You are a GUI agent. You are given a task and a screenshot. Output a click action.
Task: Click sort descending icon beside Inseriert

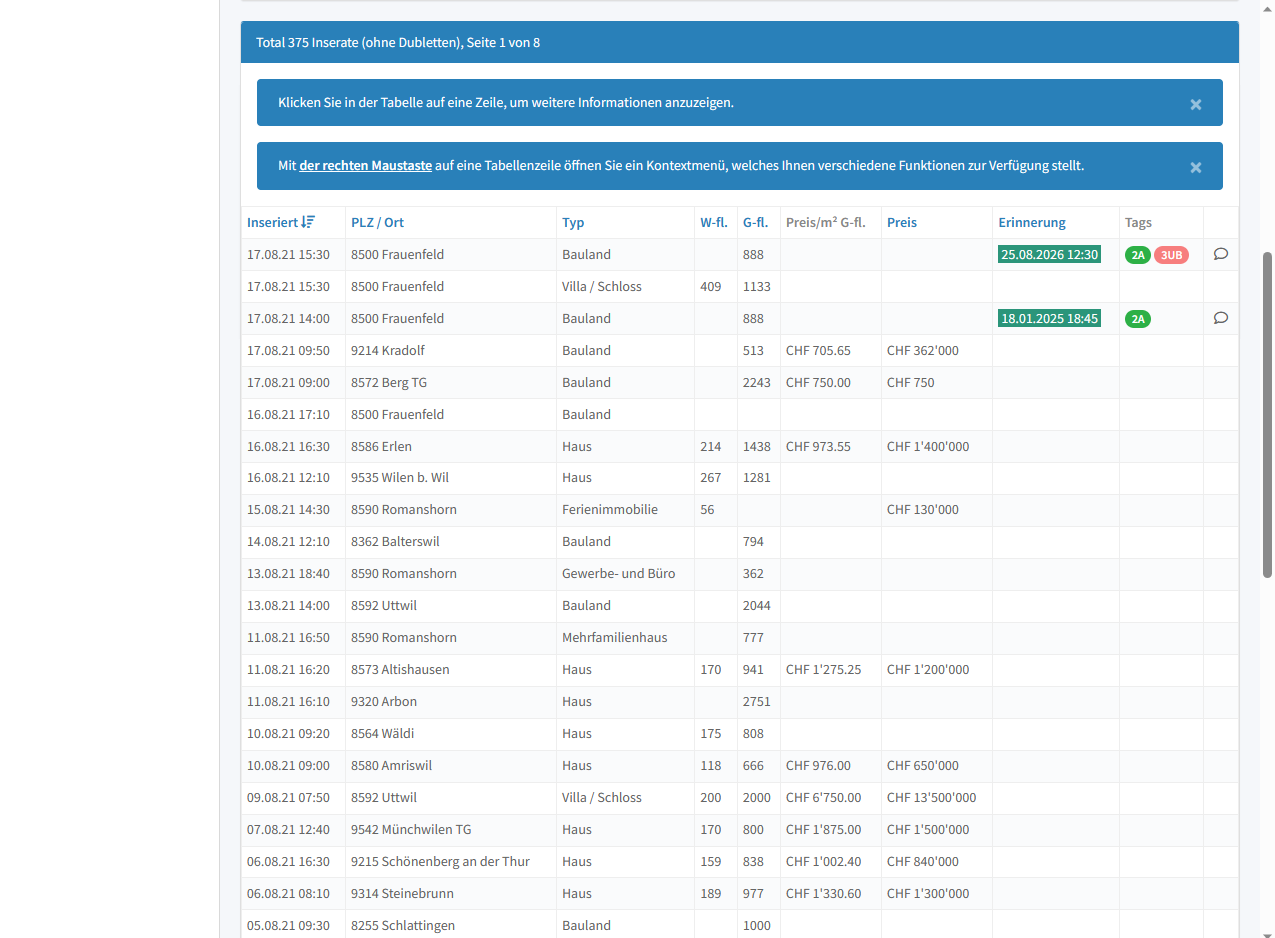click(308, 222)
